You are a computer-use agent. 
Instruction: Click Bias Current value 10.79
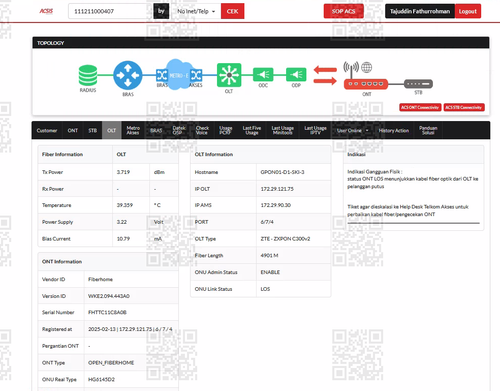pyautogui.click(x=123, y=239)
